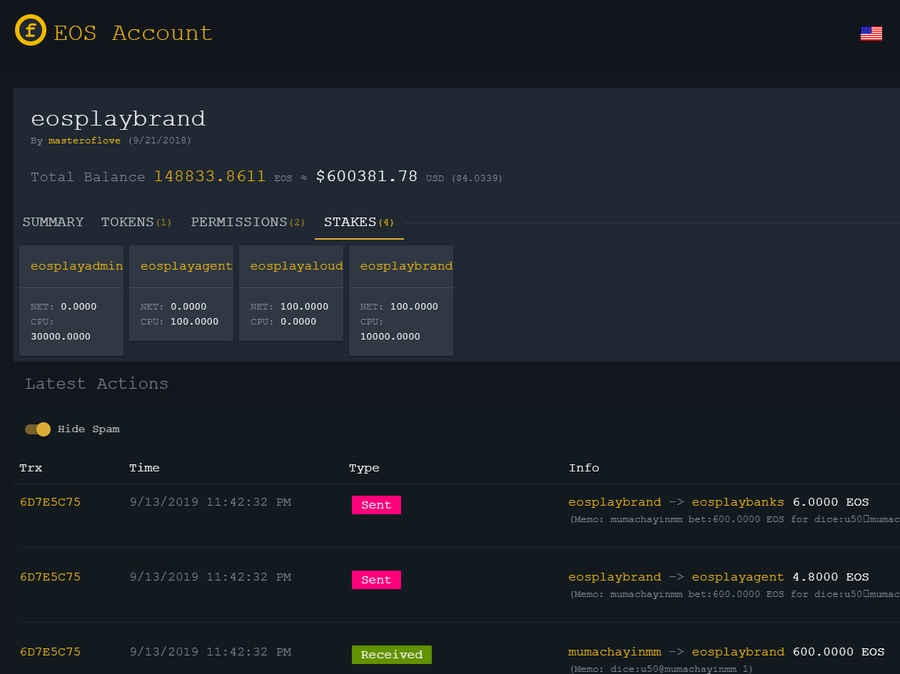Open the eosplayadmin stake card link
900x674 pixels.
point(77,266)
